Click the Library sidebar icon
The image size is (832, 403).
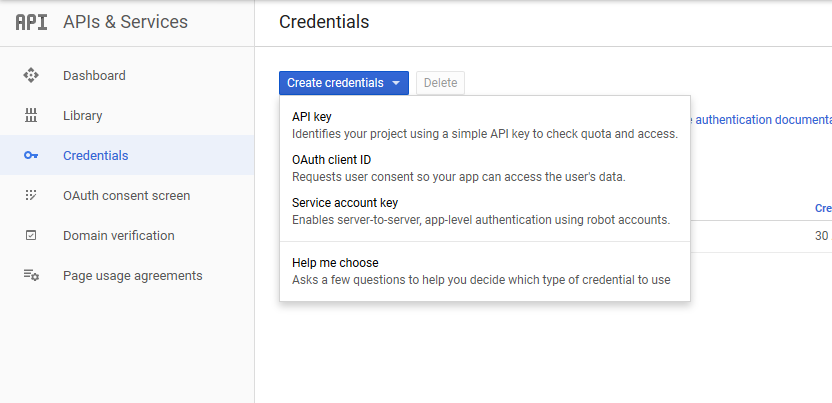coord(31,115)
